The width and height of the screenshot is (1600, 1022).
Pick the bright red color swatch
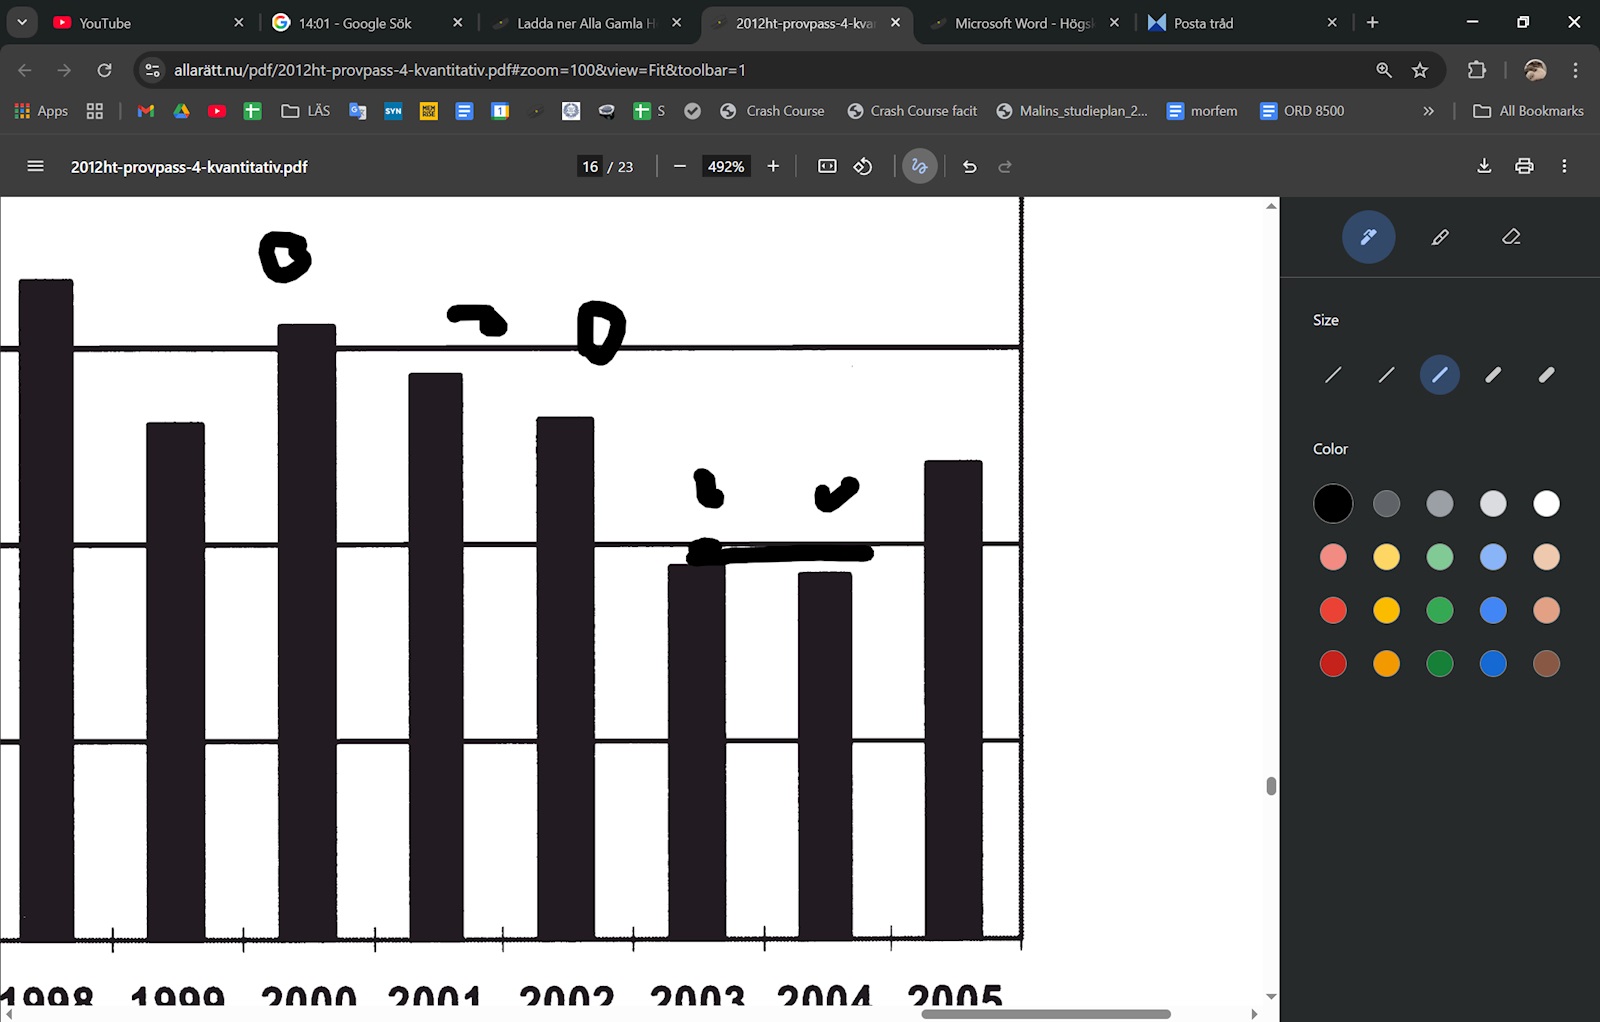[1333, 610]
